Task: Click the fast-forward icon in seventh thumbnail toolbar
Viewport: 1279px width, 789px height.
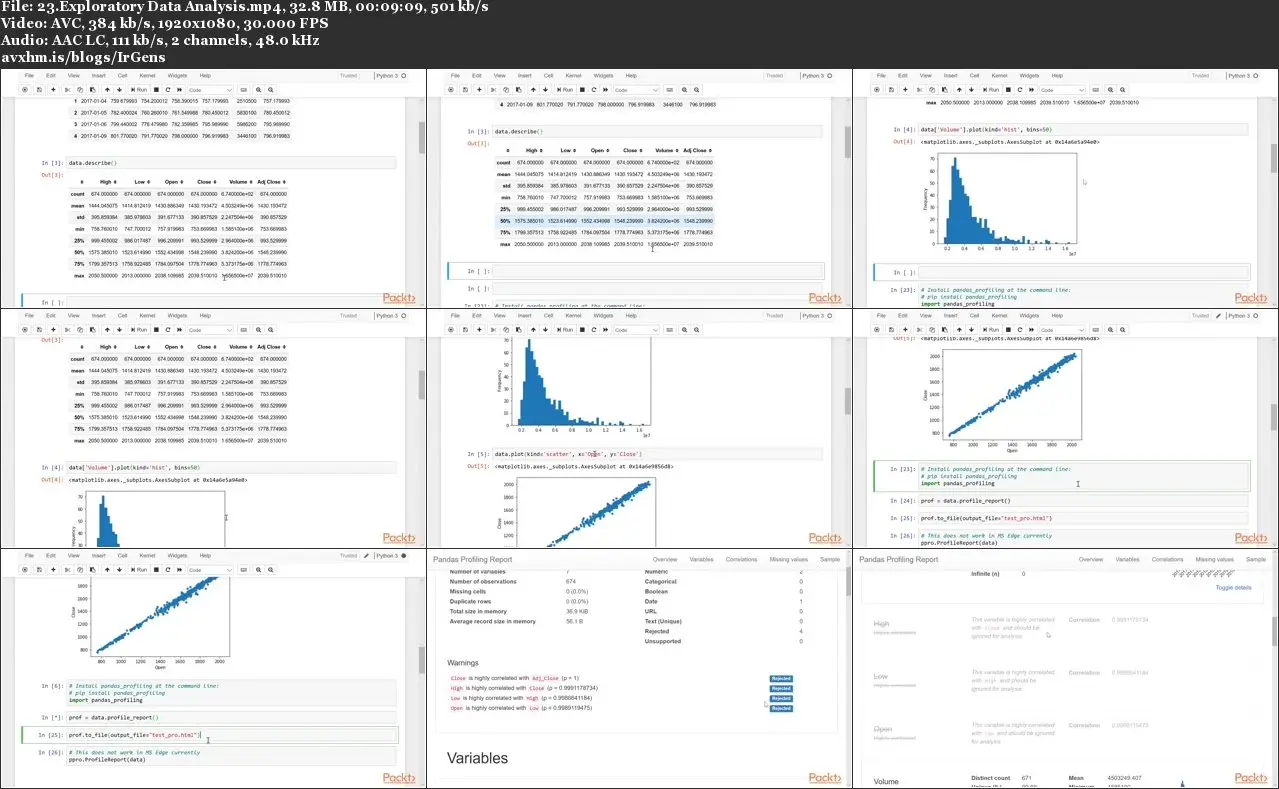Action: tap(179, 569)
